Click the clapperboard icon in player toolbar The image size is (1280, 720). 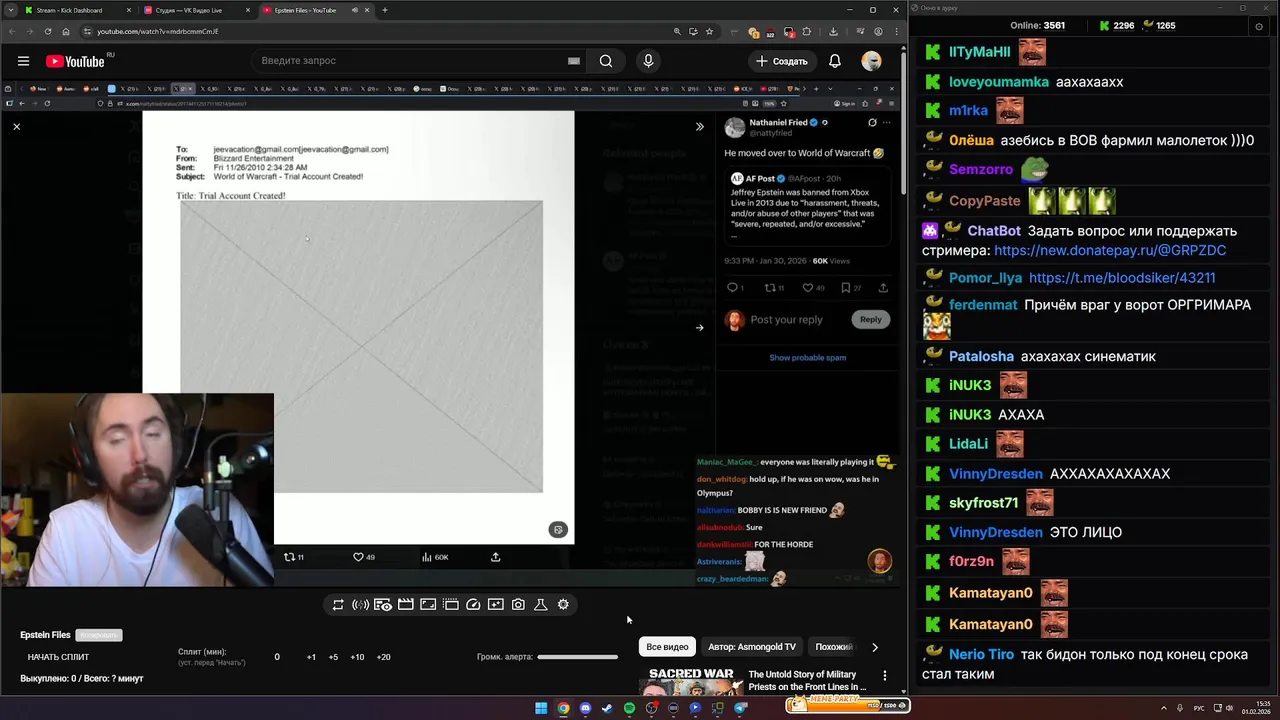coord(405,605)
